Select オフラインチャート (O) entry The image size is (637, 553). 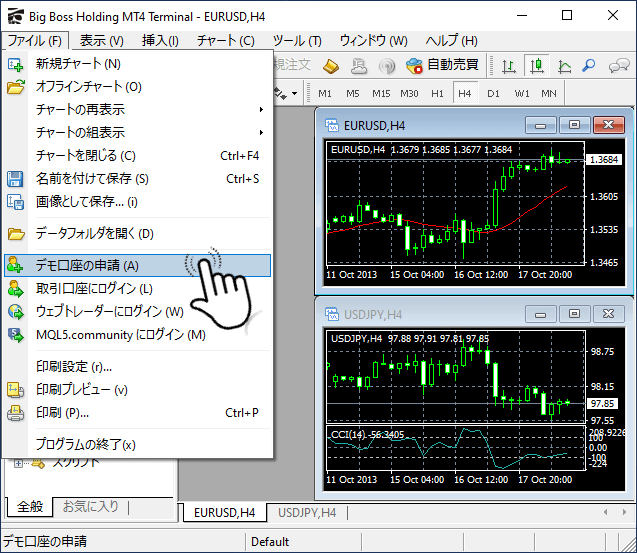pyautogui.click(x=137, y=87)
